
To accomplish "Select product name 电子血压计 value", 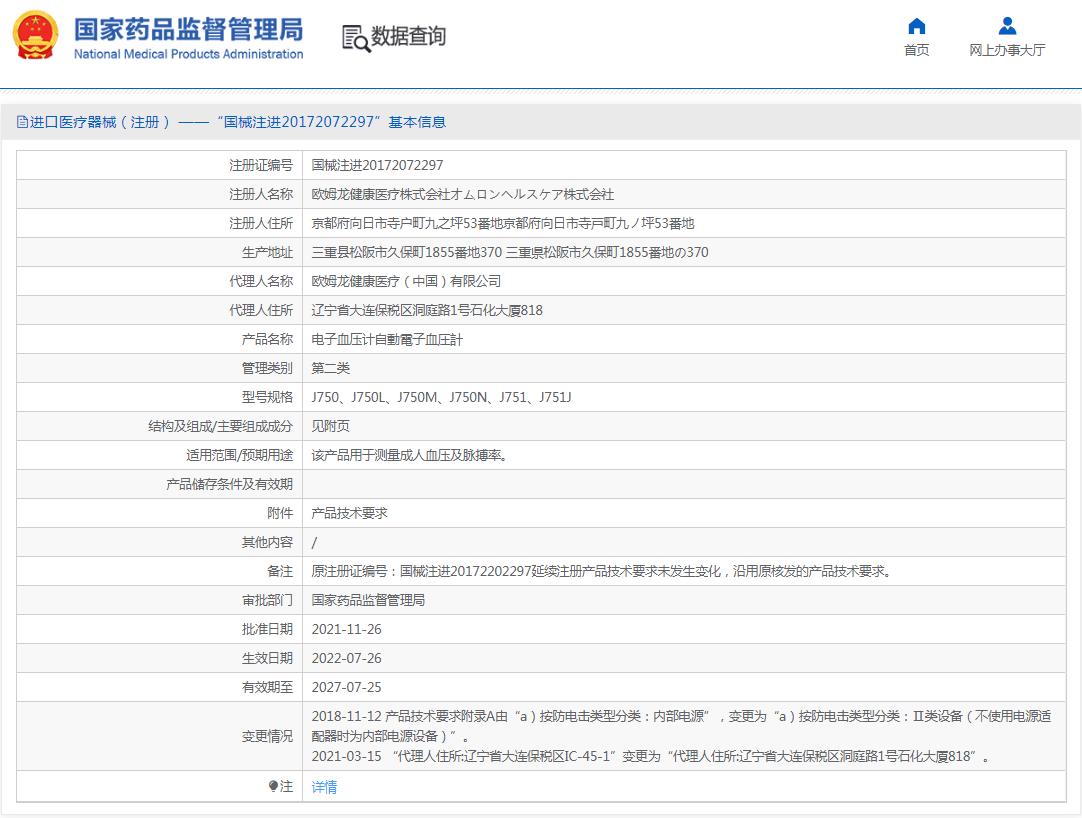I will pyautogui.click(x=387, y=339).
